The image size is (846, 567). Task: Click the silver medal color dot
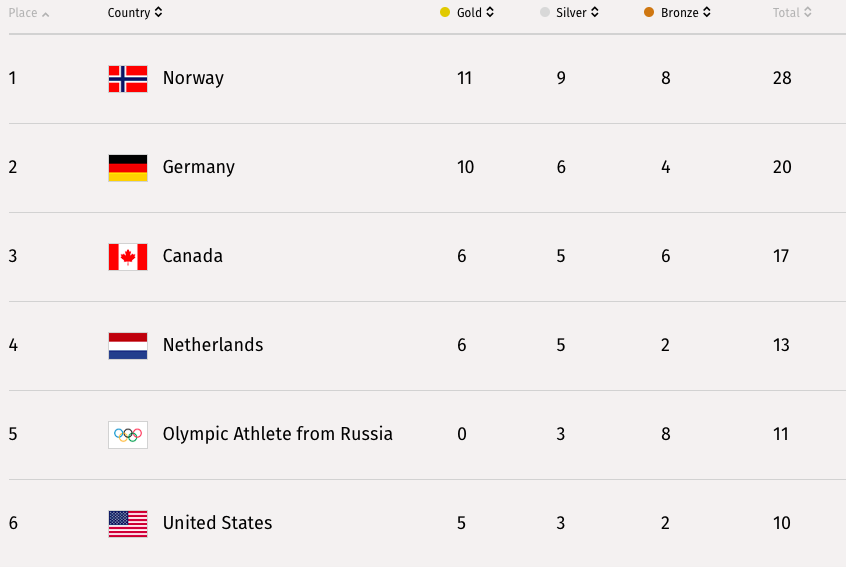[545, 13]
